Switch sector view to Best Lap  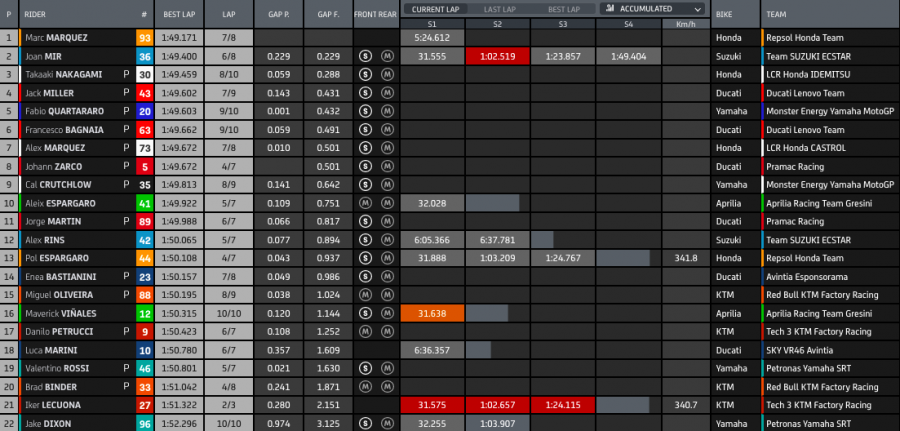coord(563,8)
